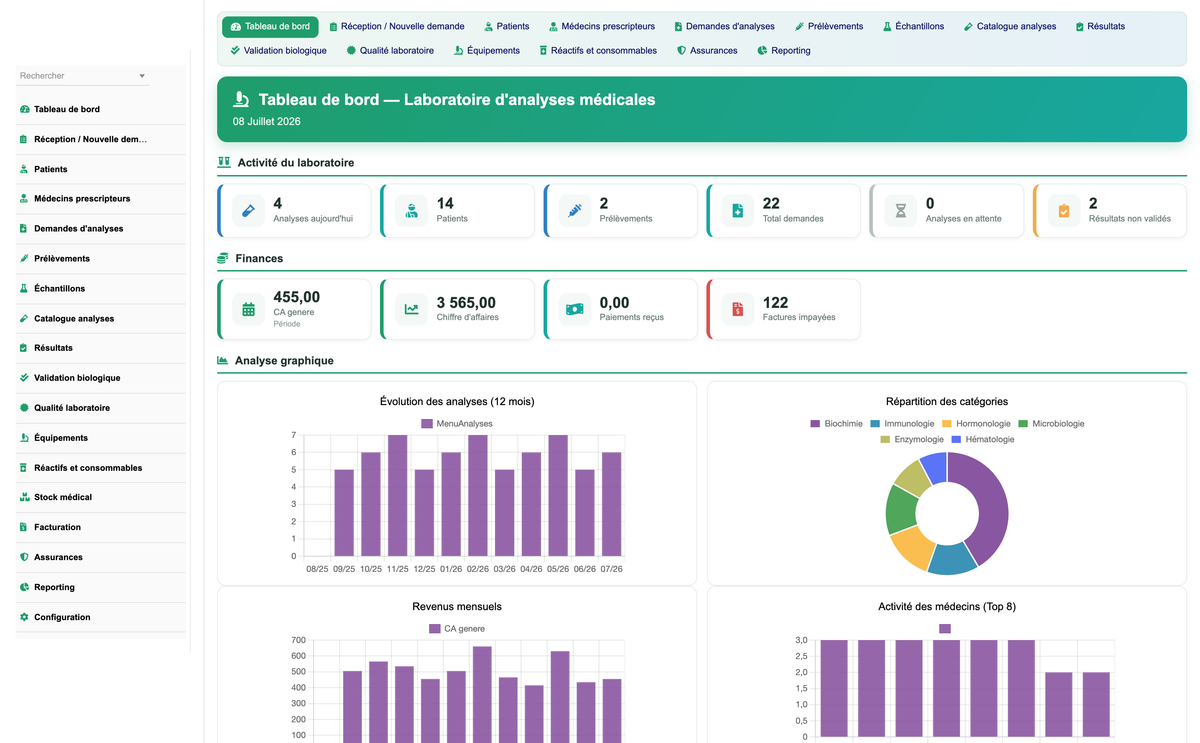The height and width of the screenshot is (743, 1200).
Task: Open Assurances in the sidebar
Action: pos(101,557)
